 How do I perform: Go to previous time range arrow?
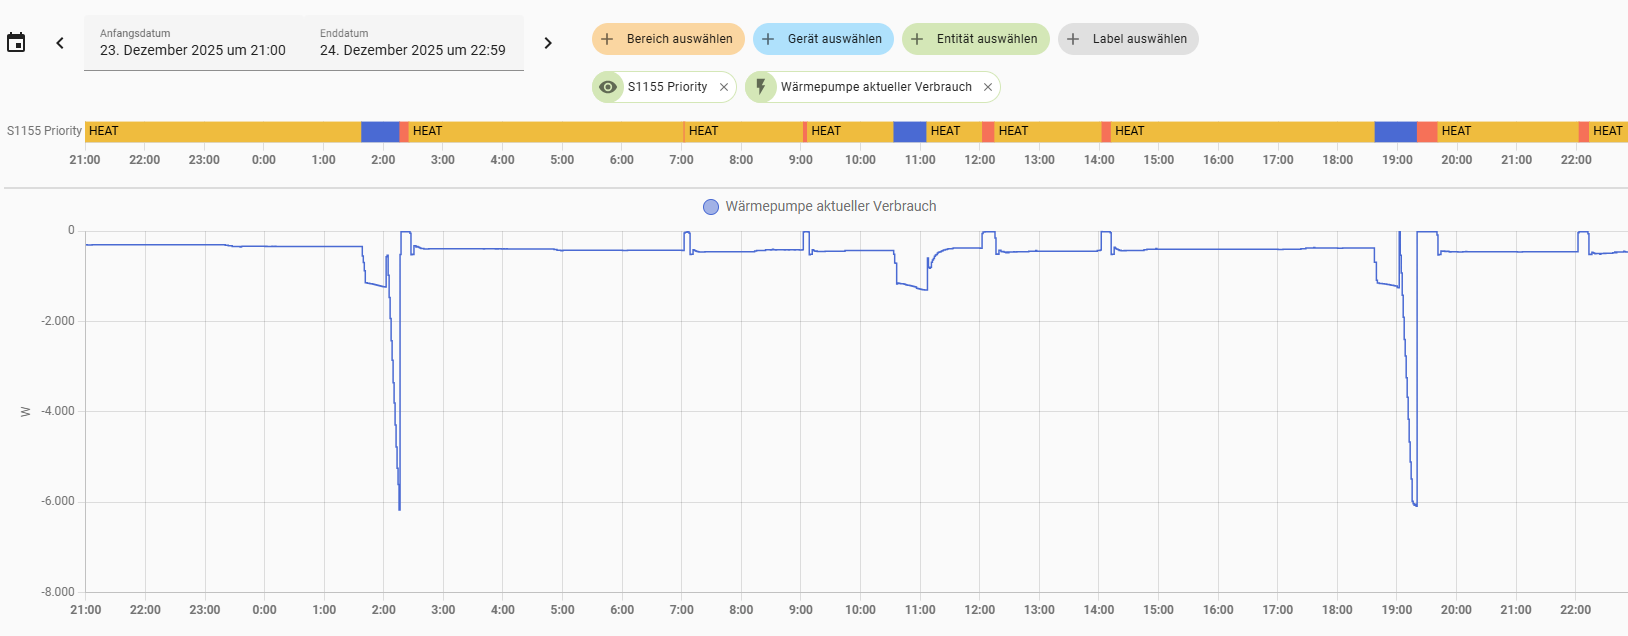pos(60,43)
